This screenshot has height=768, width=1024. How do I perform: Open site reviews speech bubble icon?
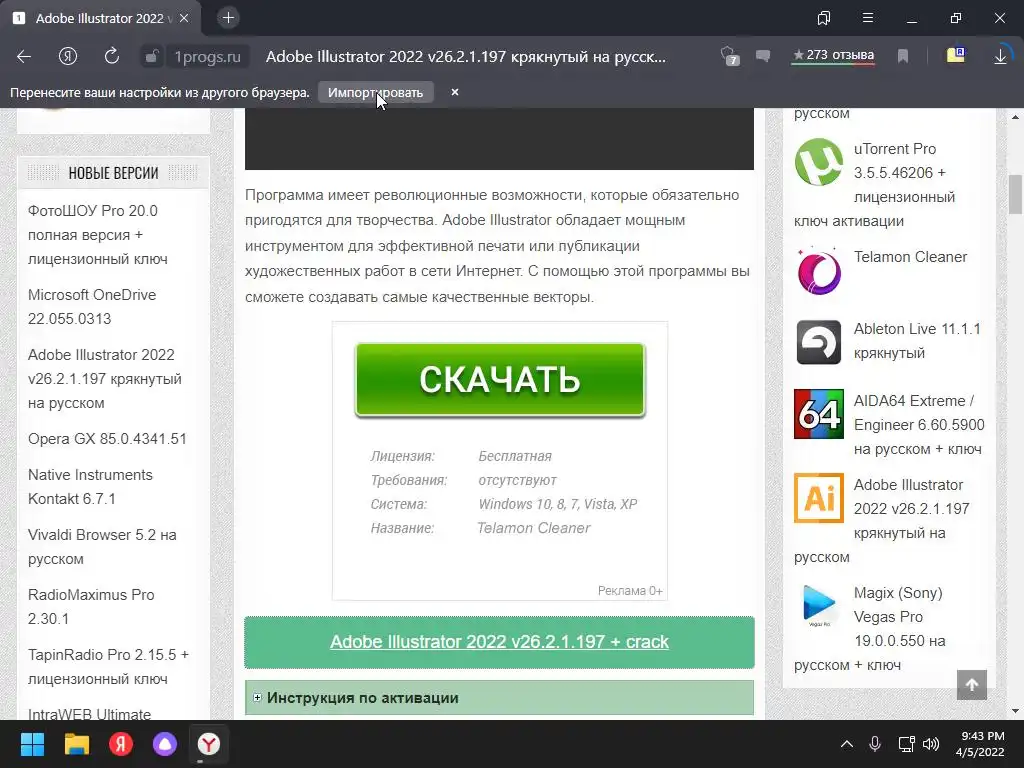(x=763, y=56)
